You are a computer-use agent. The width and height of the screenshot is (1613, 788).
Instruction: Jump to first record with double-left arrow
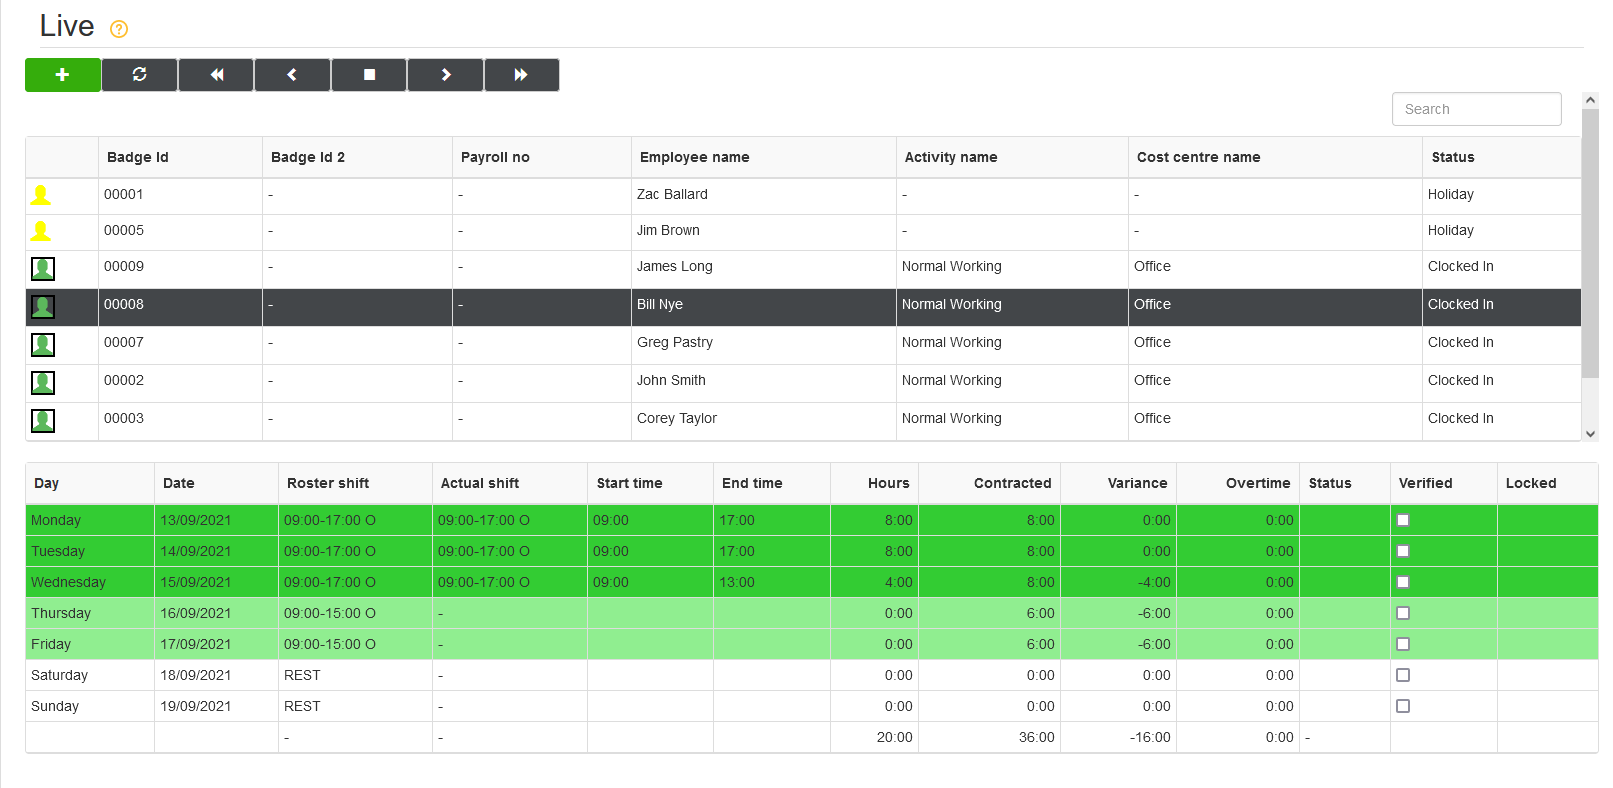(x=216, y=75)
